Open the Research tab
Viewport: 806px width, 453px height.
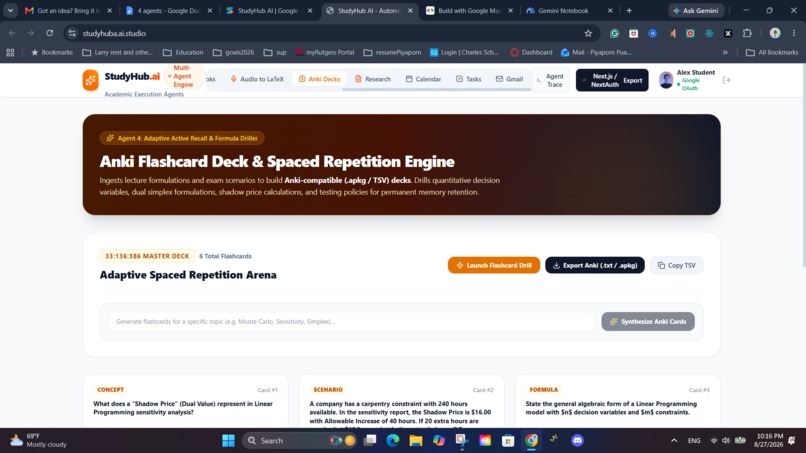click(373, 79)
